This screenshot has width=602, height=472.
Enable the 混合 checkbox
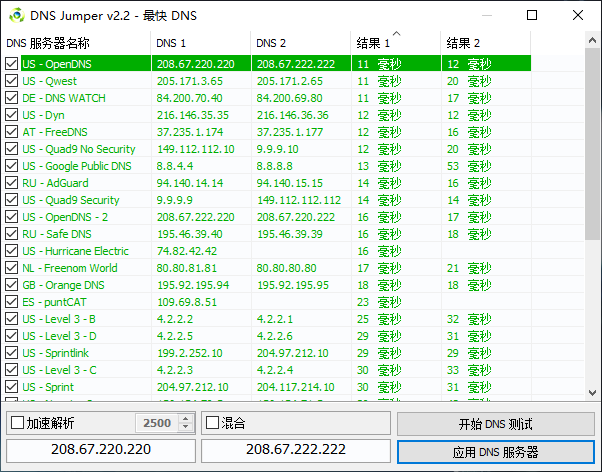[x=212, y=423]
